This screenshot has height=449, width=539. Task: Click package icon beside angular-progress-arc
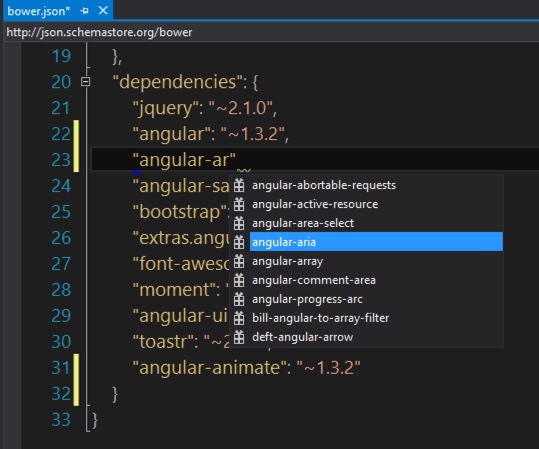(x=239, y=299)
